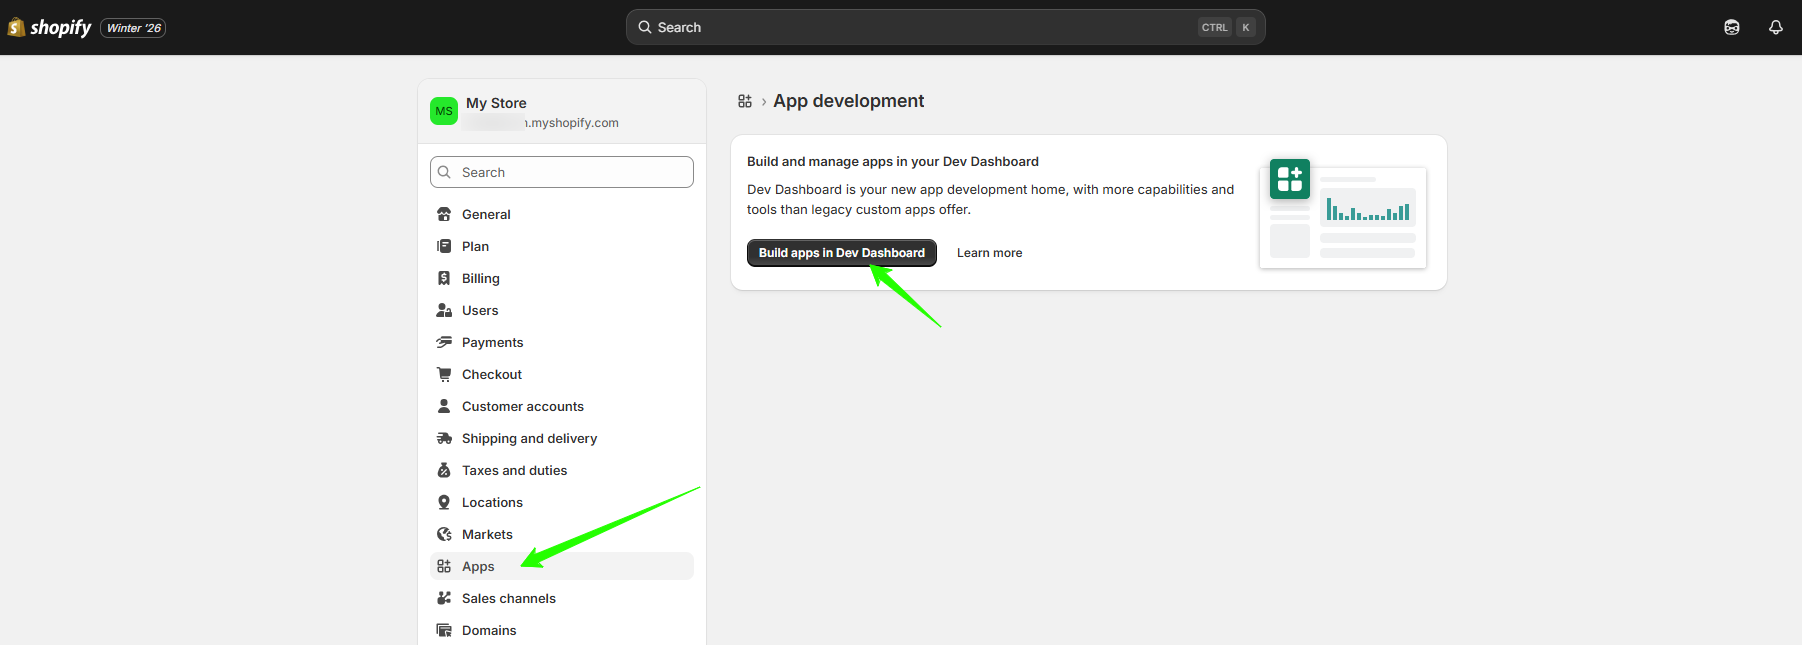The image size is (1802, 645).
Task: Go to Users settings
Action: (x=480, y=310)
